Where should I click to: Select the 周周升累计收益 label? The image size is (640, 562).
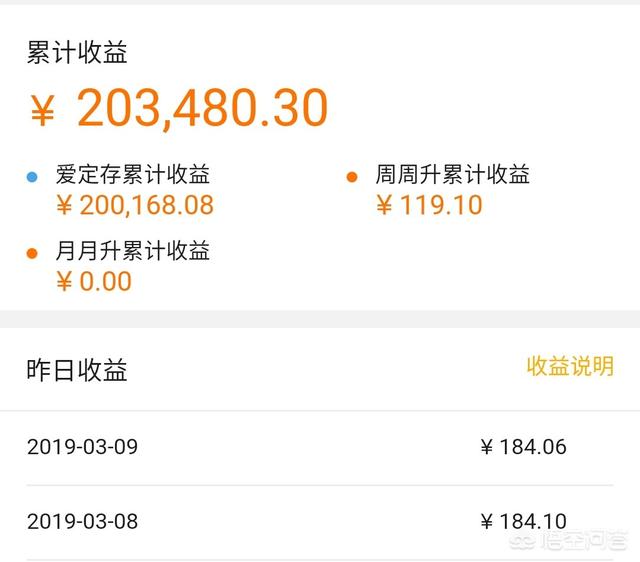453,175
